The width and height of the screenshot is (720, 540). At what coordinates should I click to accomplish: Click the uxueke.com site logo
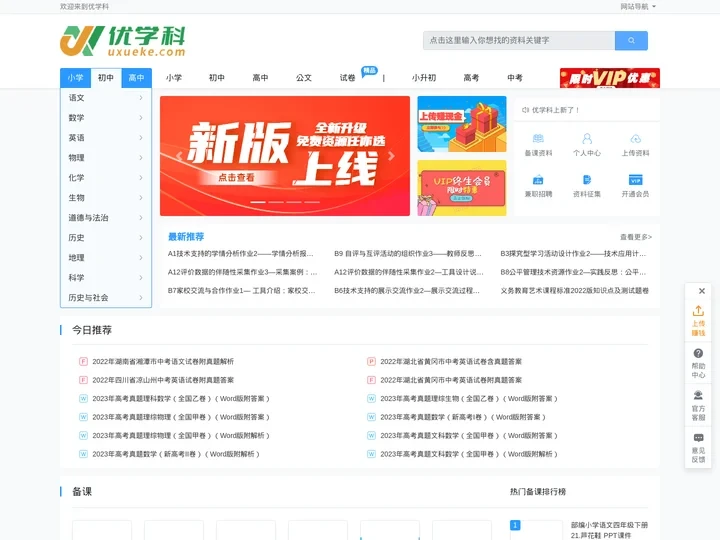[123, 41]
